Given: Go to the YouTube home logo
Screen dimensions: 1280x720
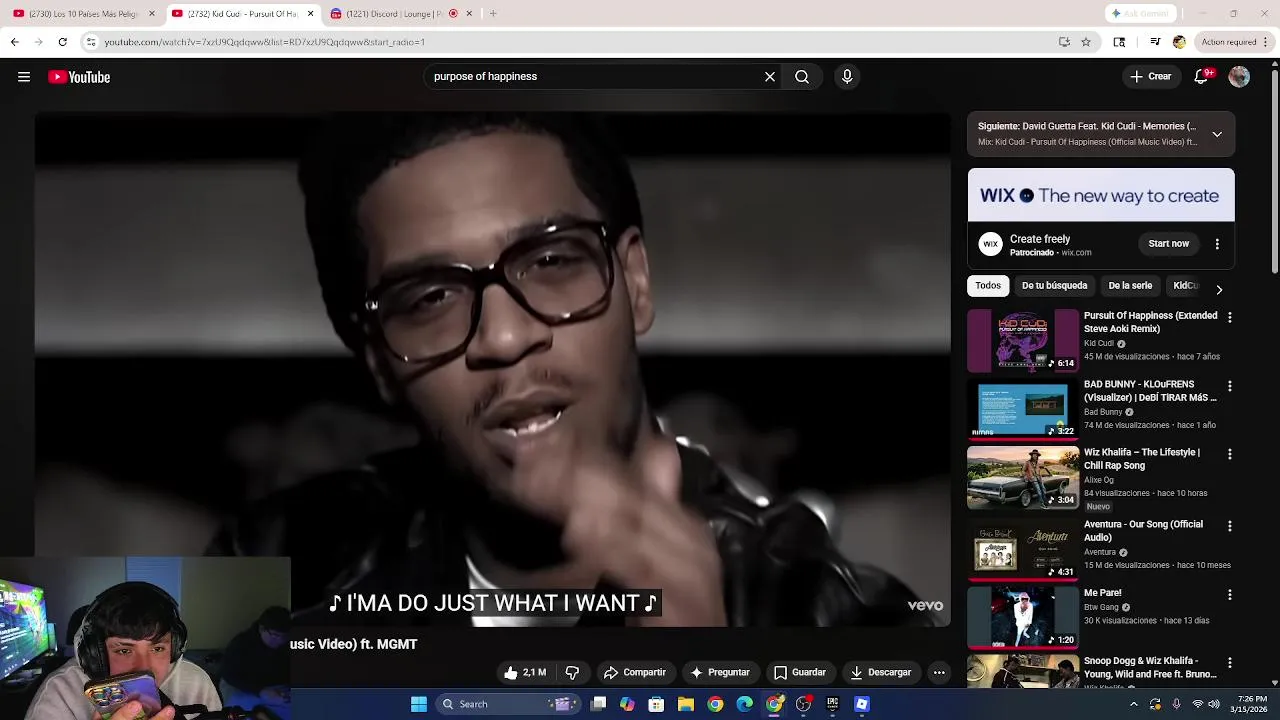Looking at the screenshot, I should (x=79, y=77).
